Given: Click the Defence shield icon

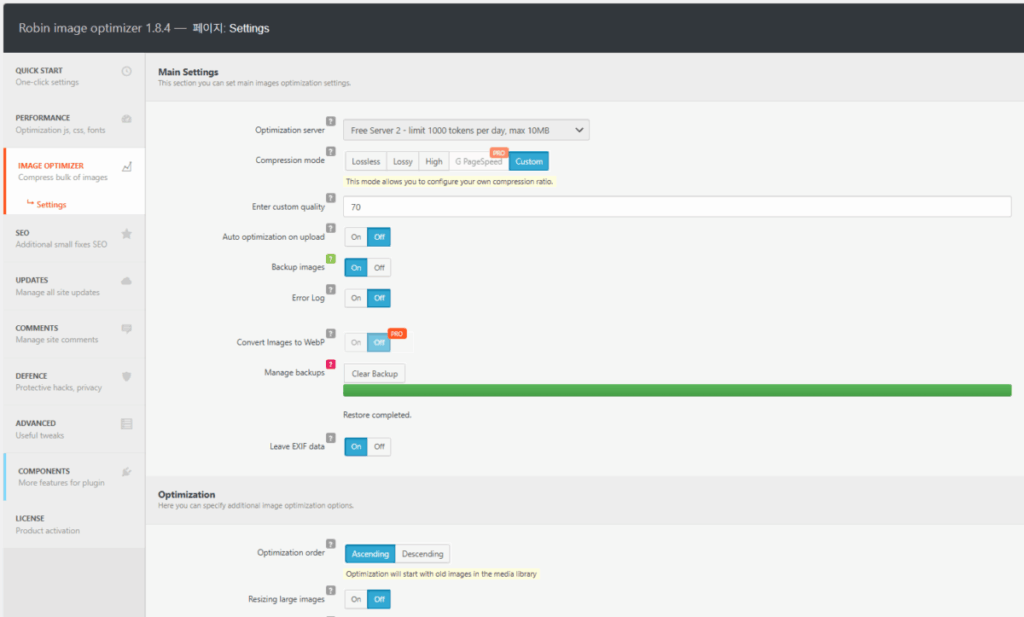Looking at the screenshot, I should coord(126,377).
